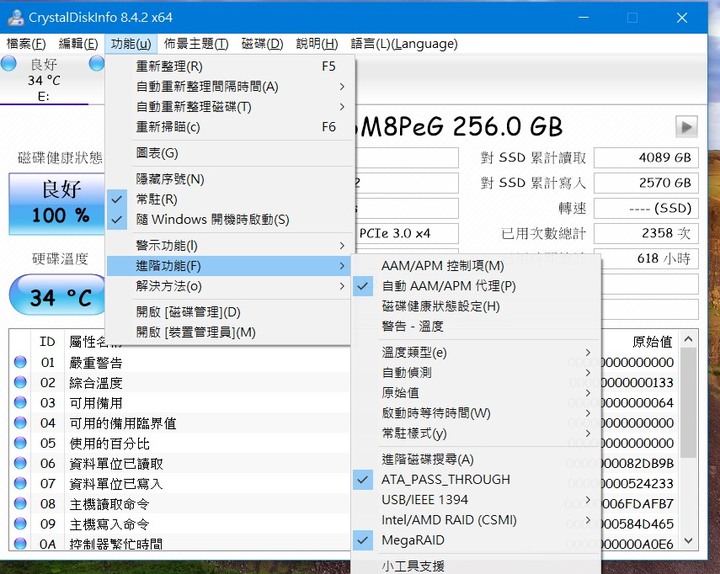Click the 2358 次 power-on count field

click(x=646, y=233)
